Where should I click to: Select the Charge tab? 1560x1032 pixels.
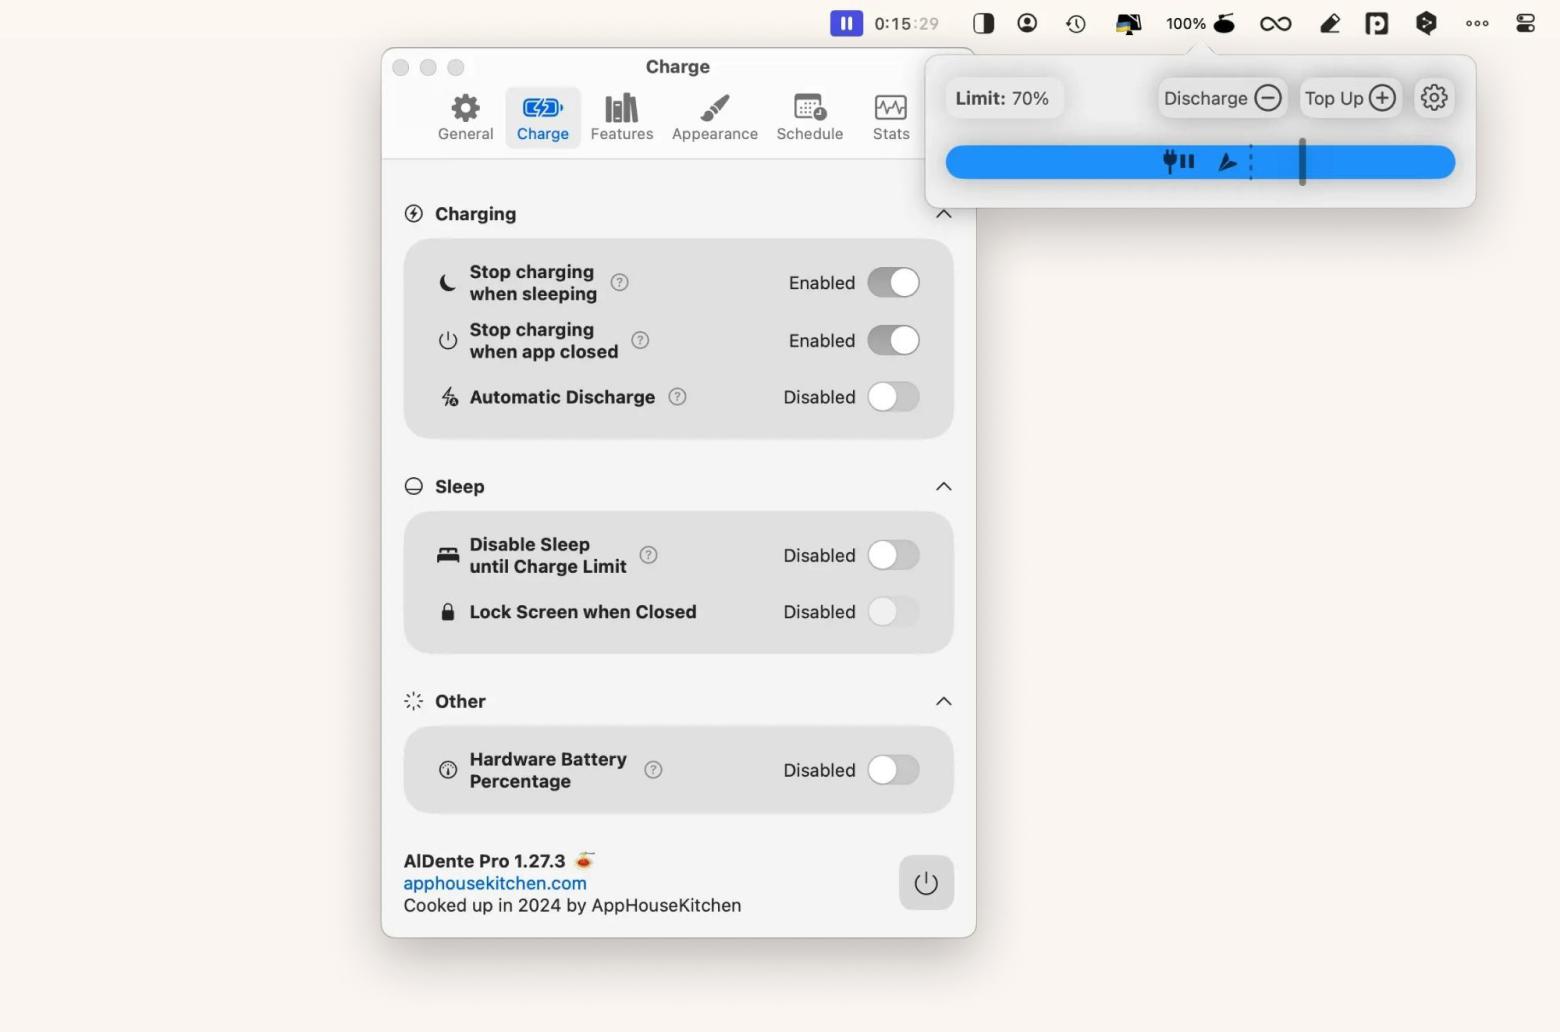tap(542, 118)
